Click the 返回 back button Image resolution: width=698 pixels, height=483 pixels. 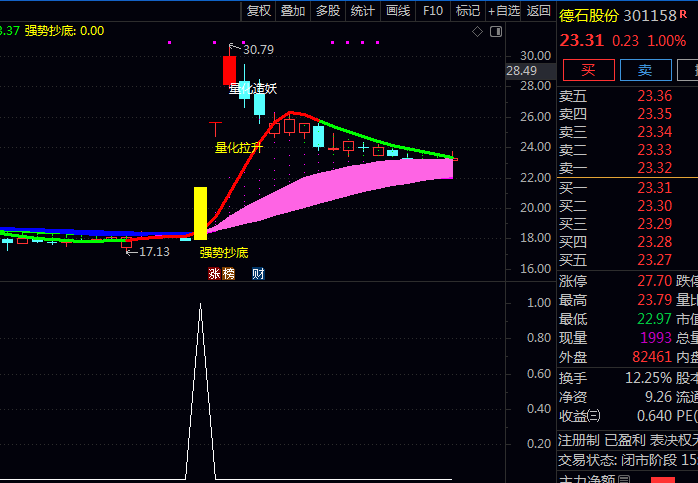pos(538,11)
